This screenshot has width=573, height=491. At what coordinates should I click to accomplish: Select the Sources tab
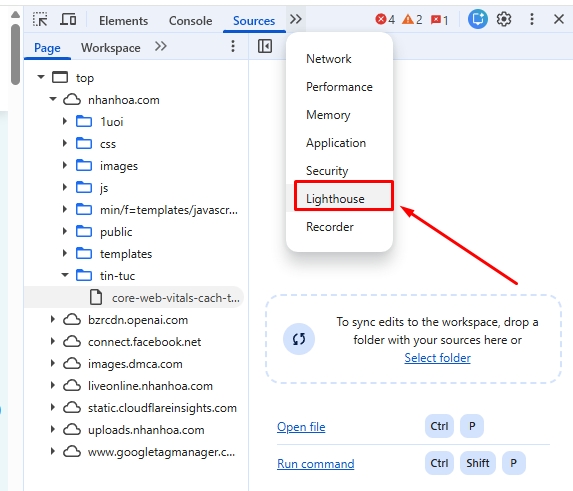click(x=254, y=21)
